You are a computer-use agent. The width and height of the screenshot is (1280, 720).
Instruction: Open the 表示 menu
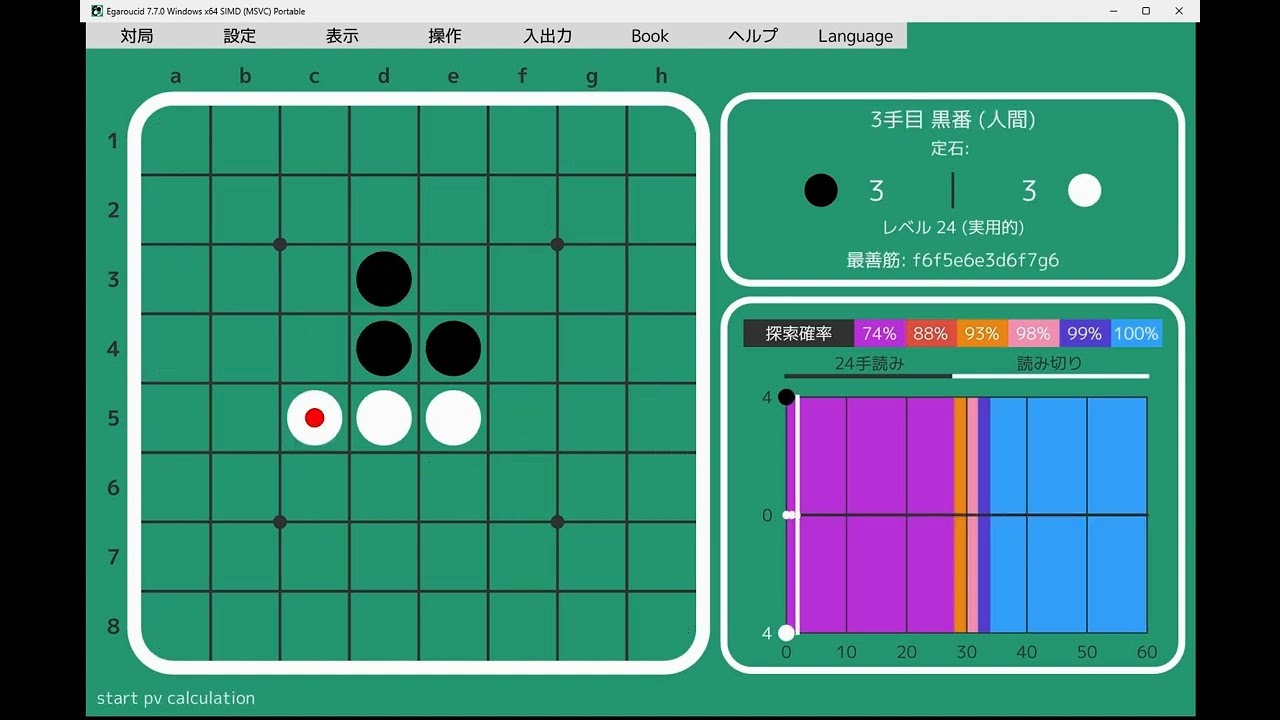tap(342, 36)
